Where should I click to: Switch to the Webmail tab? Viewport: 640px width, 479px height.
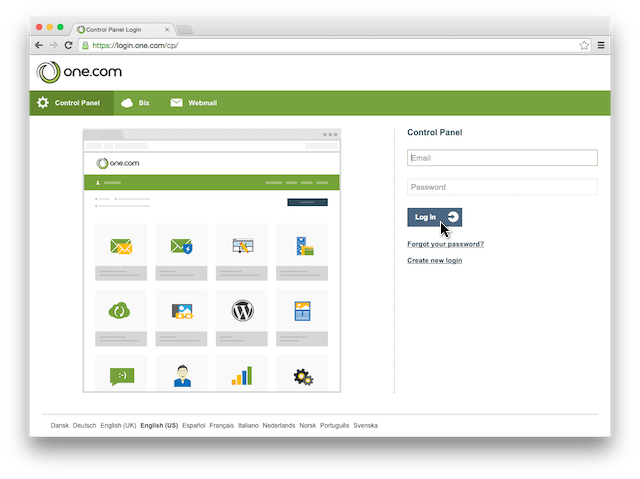click(193, 103)
